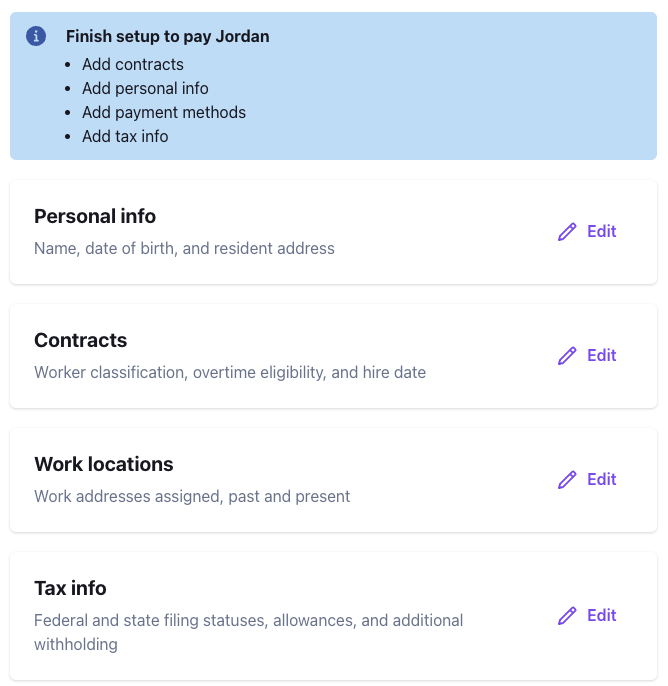Click the 'Add contracts' item in the banner
Screen dimensions: 668x686
133,64
